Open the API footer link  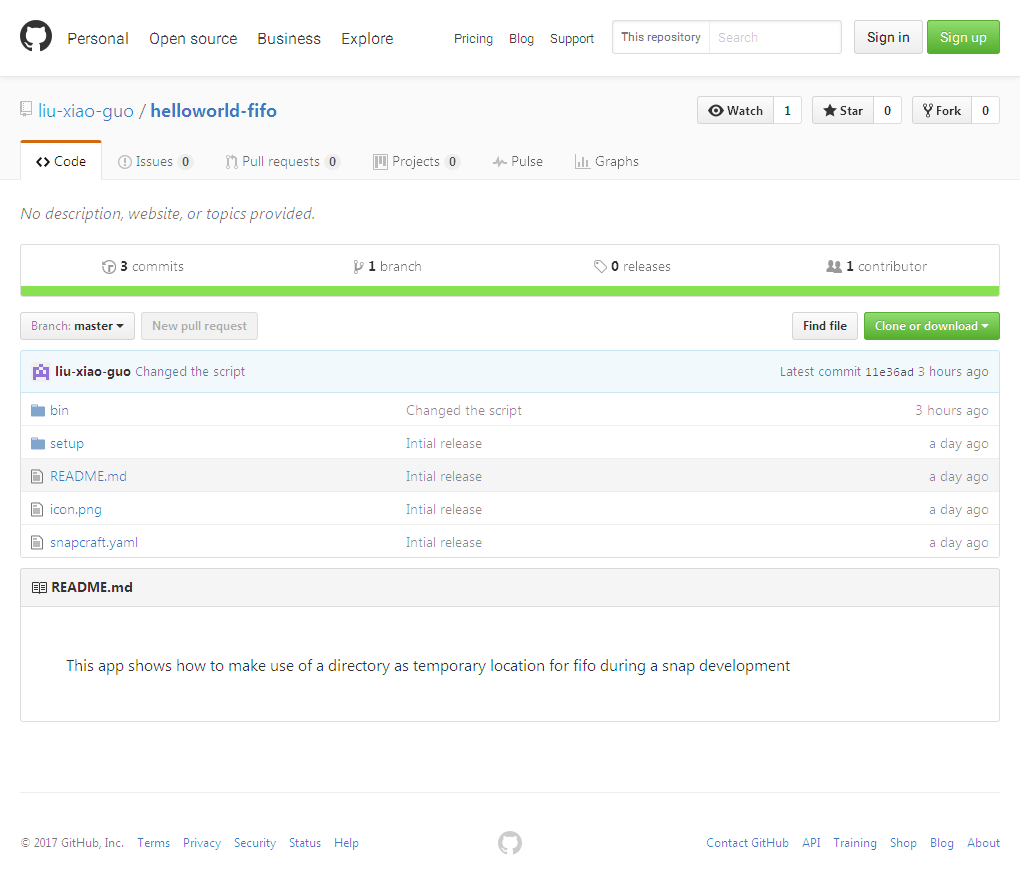[811, 843]
